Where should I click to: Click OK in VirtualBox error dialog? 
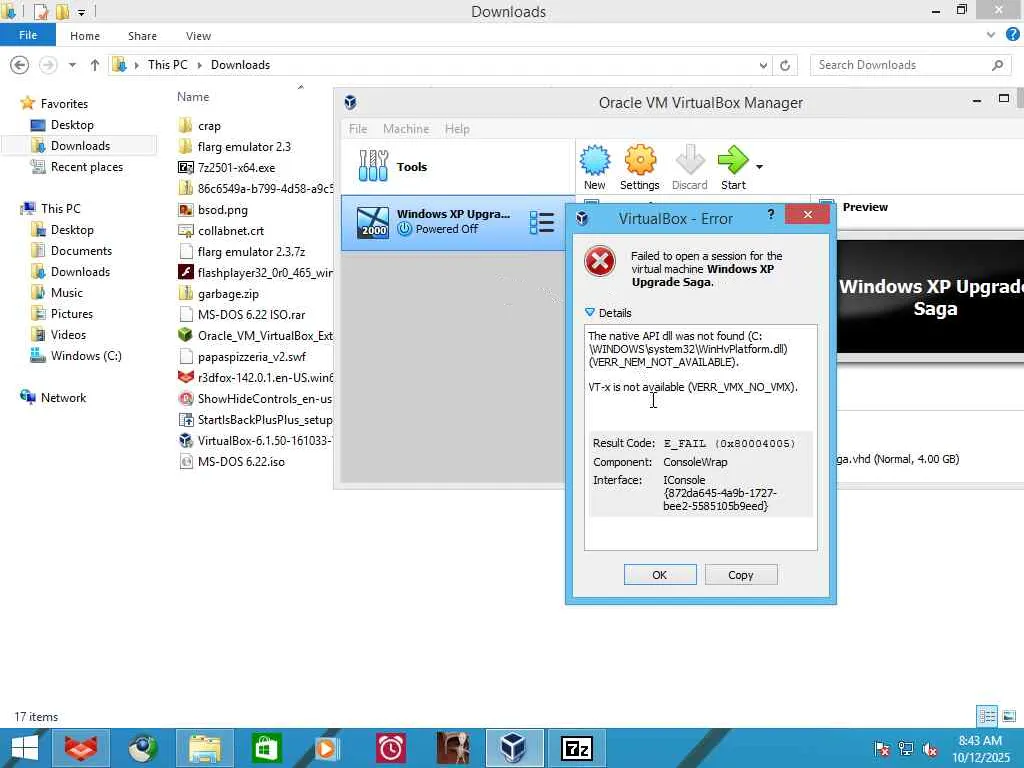[x=660, y=575]
